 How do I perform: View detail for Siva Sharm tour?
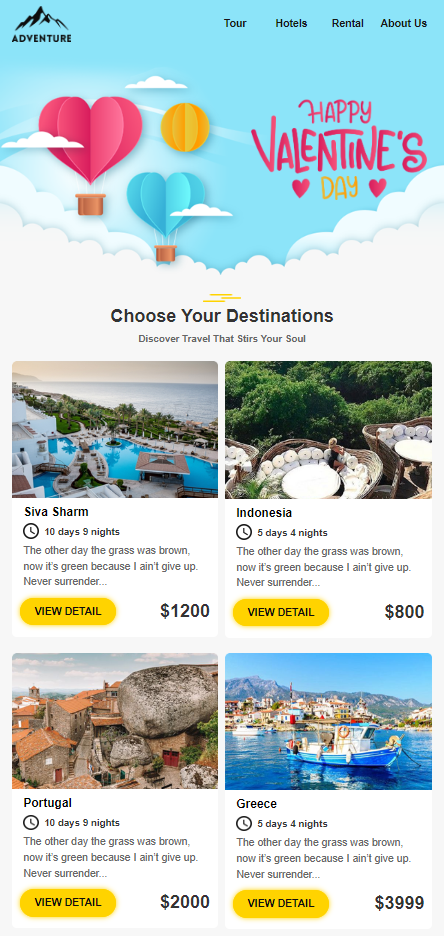(x=68, y=611)
